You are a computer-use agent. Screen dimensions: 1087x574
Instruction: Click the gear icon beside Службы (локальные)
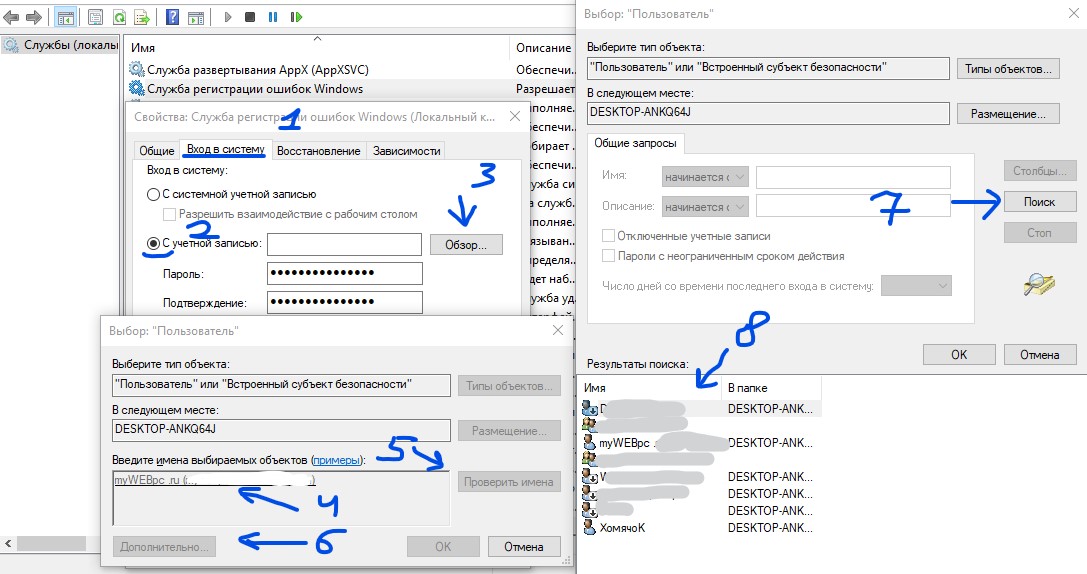coord(10,45)
